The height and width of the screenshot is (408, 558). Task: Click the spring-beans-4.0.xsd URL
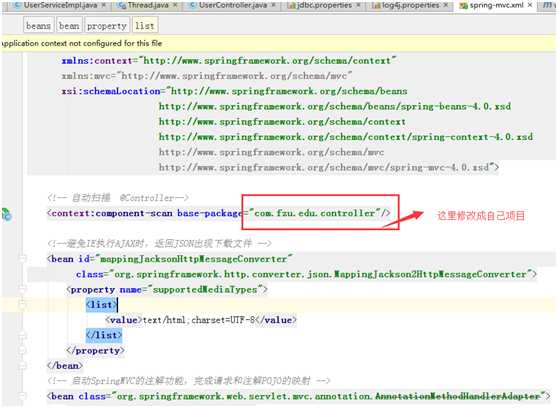335,106
